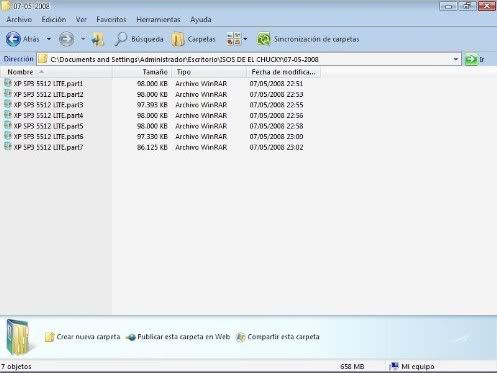Click the Crear nueva carpeta link
The width and height of the screenshot is (497, 373).
click(x=88, y=337)
